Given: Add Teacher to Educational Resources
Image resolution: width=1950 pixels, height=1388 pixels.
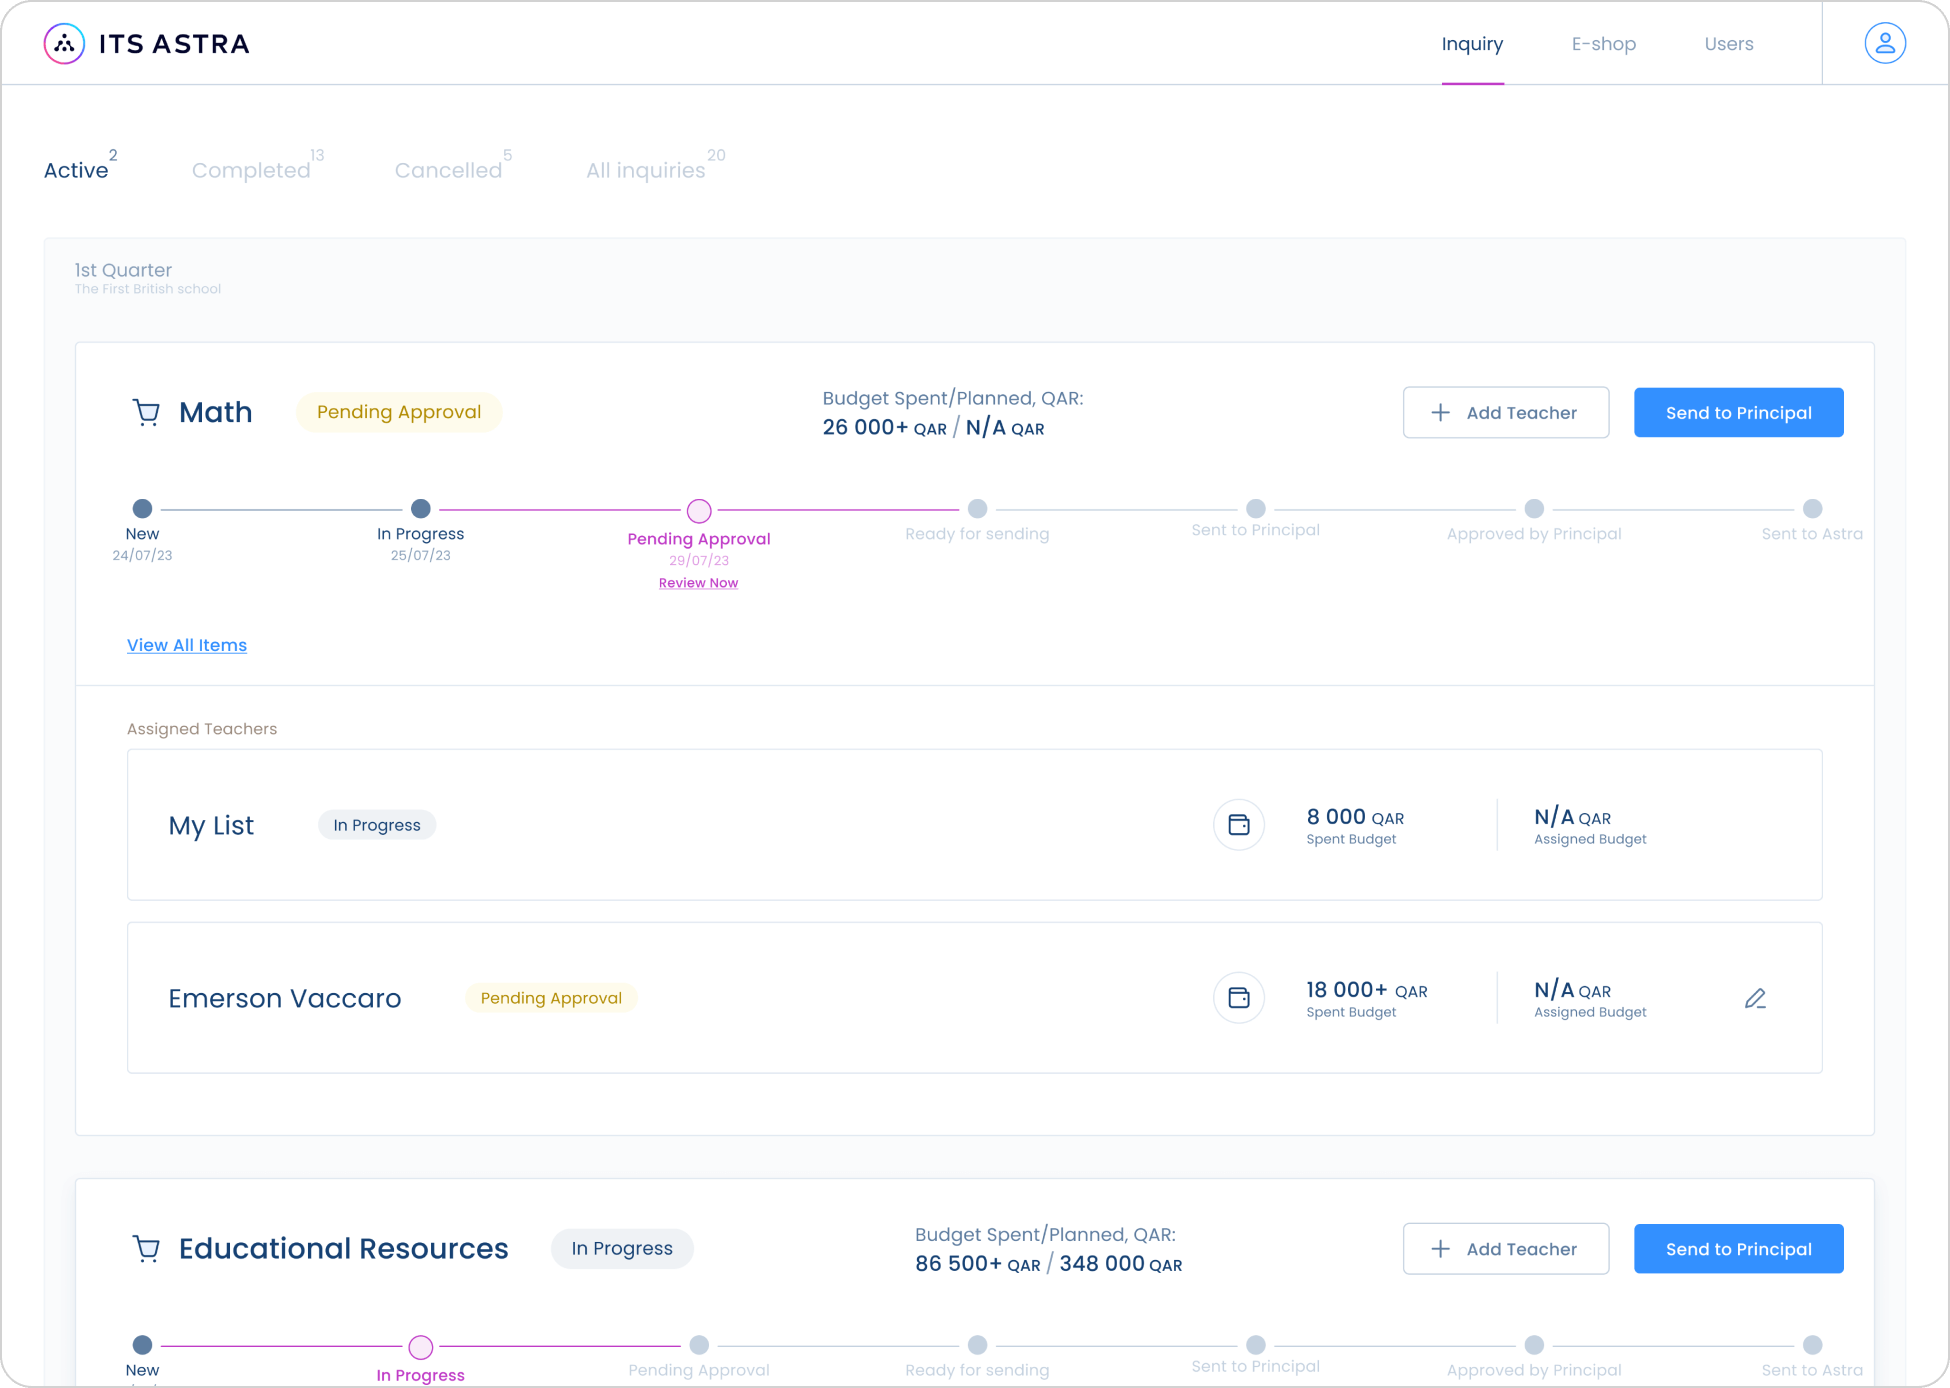Looking at the screenshot, I should pos(1506,1248).
